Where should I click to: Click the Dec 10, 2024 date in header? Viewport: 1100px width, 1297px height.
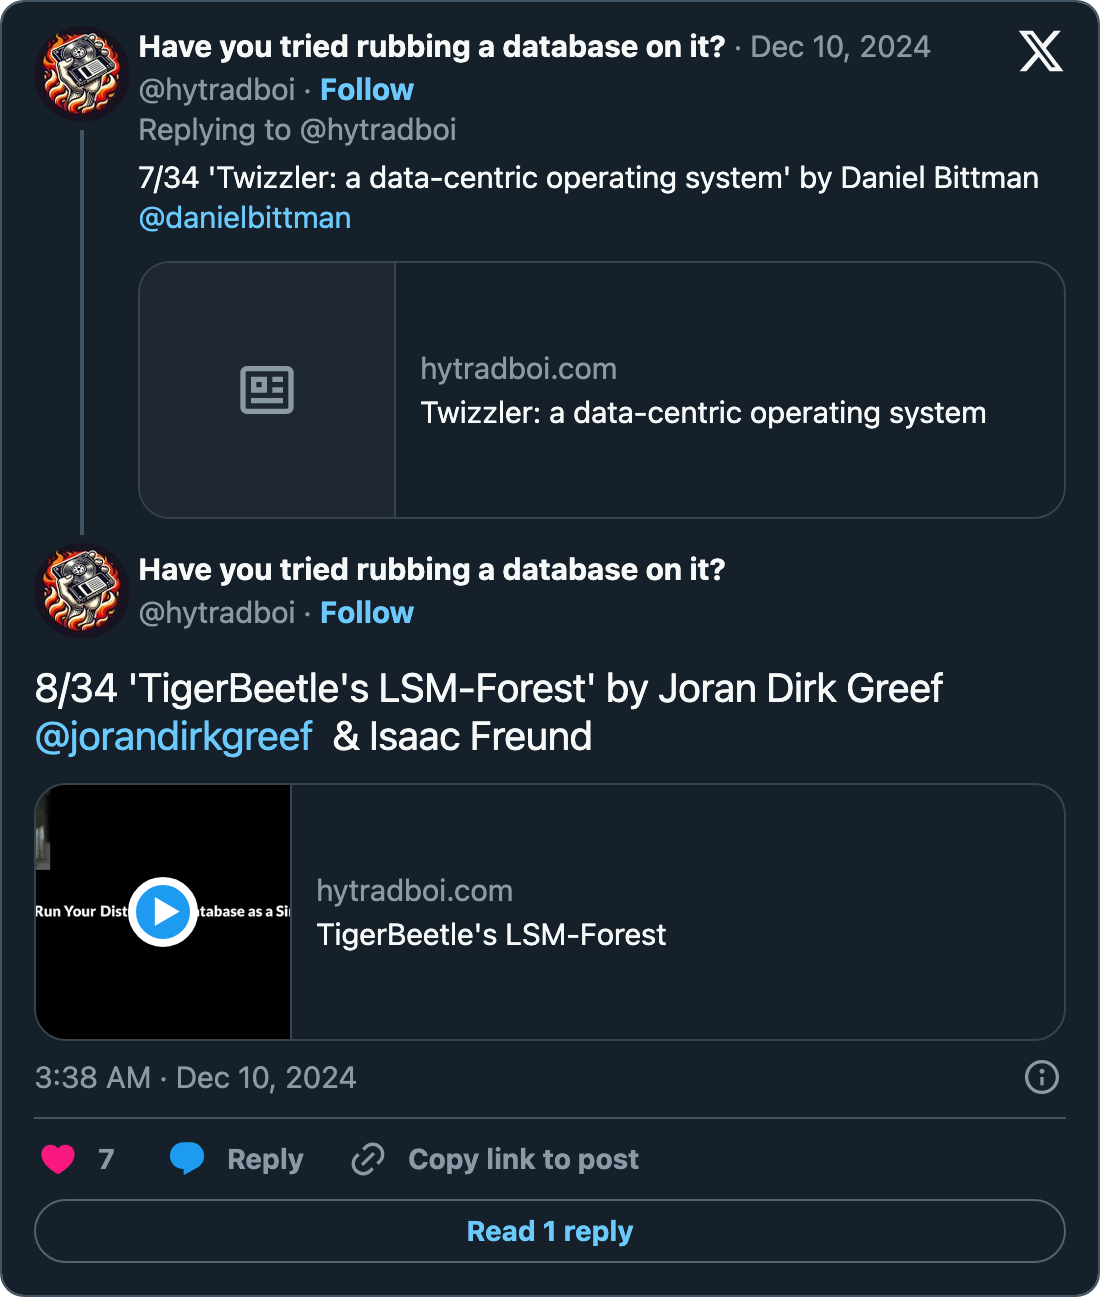tap(840, 47)
